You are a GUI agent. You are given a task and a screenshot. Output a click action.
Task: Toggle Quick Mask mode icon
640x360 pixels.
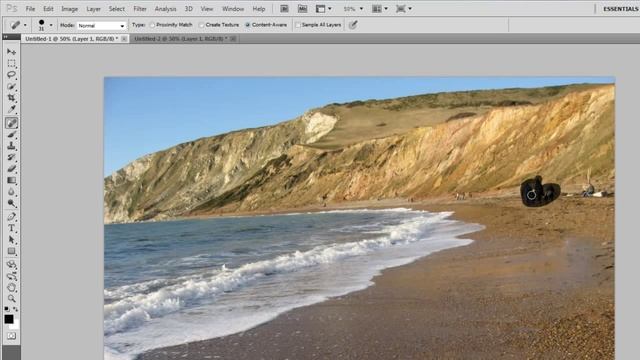tap(11, 336)
